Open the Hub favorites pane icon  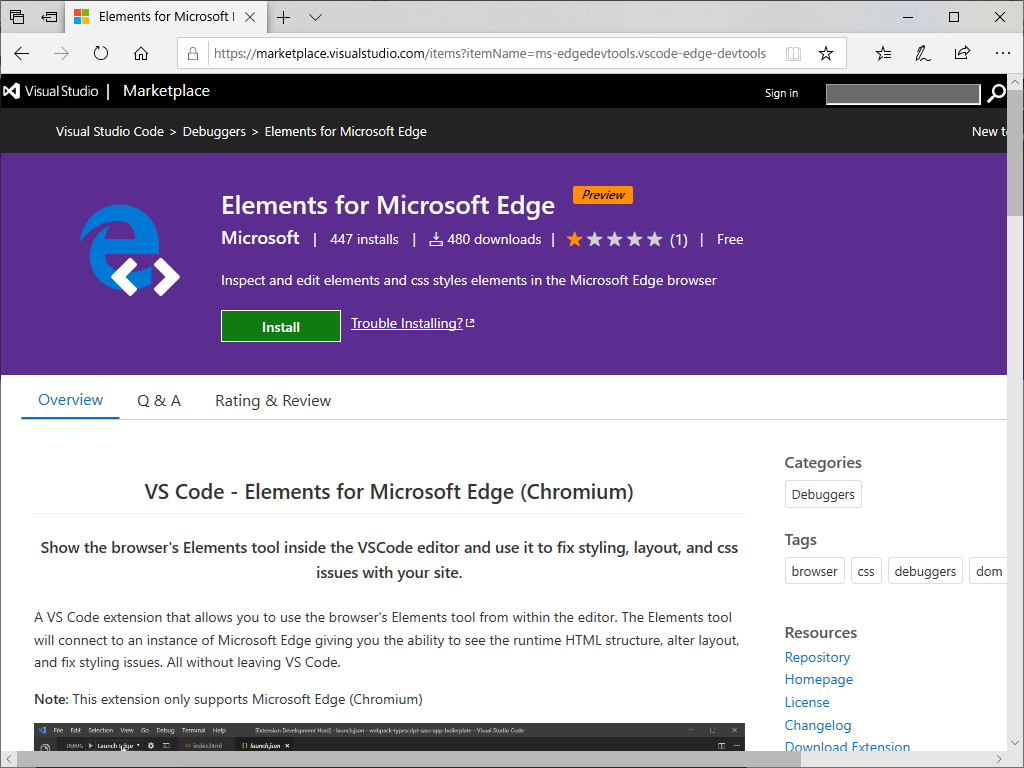[882, 53]
